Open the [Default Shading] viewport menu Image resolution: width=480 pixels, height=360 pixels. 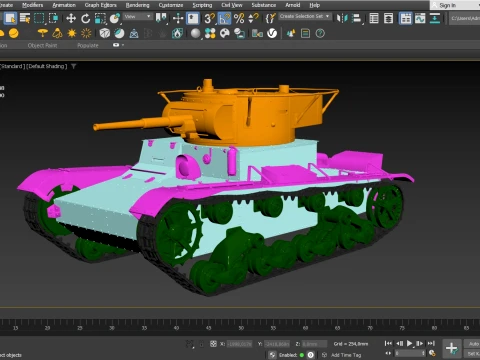(x=47, y=66)
